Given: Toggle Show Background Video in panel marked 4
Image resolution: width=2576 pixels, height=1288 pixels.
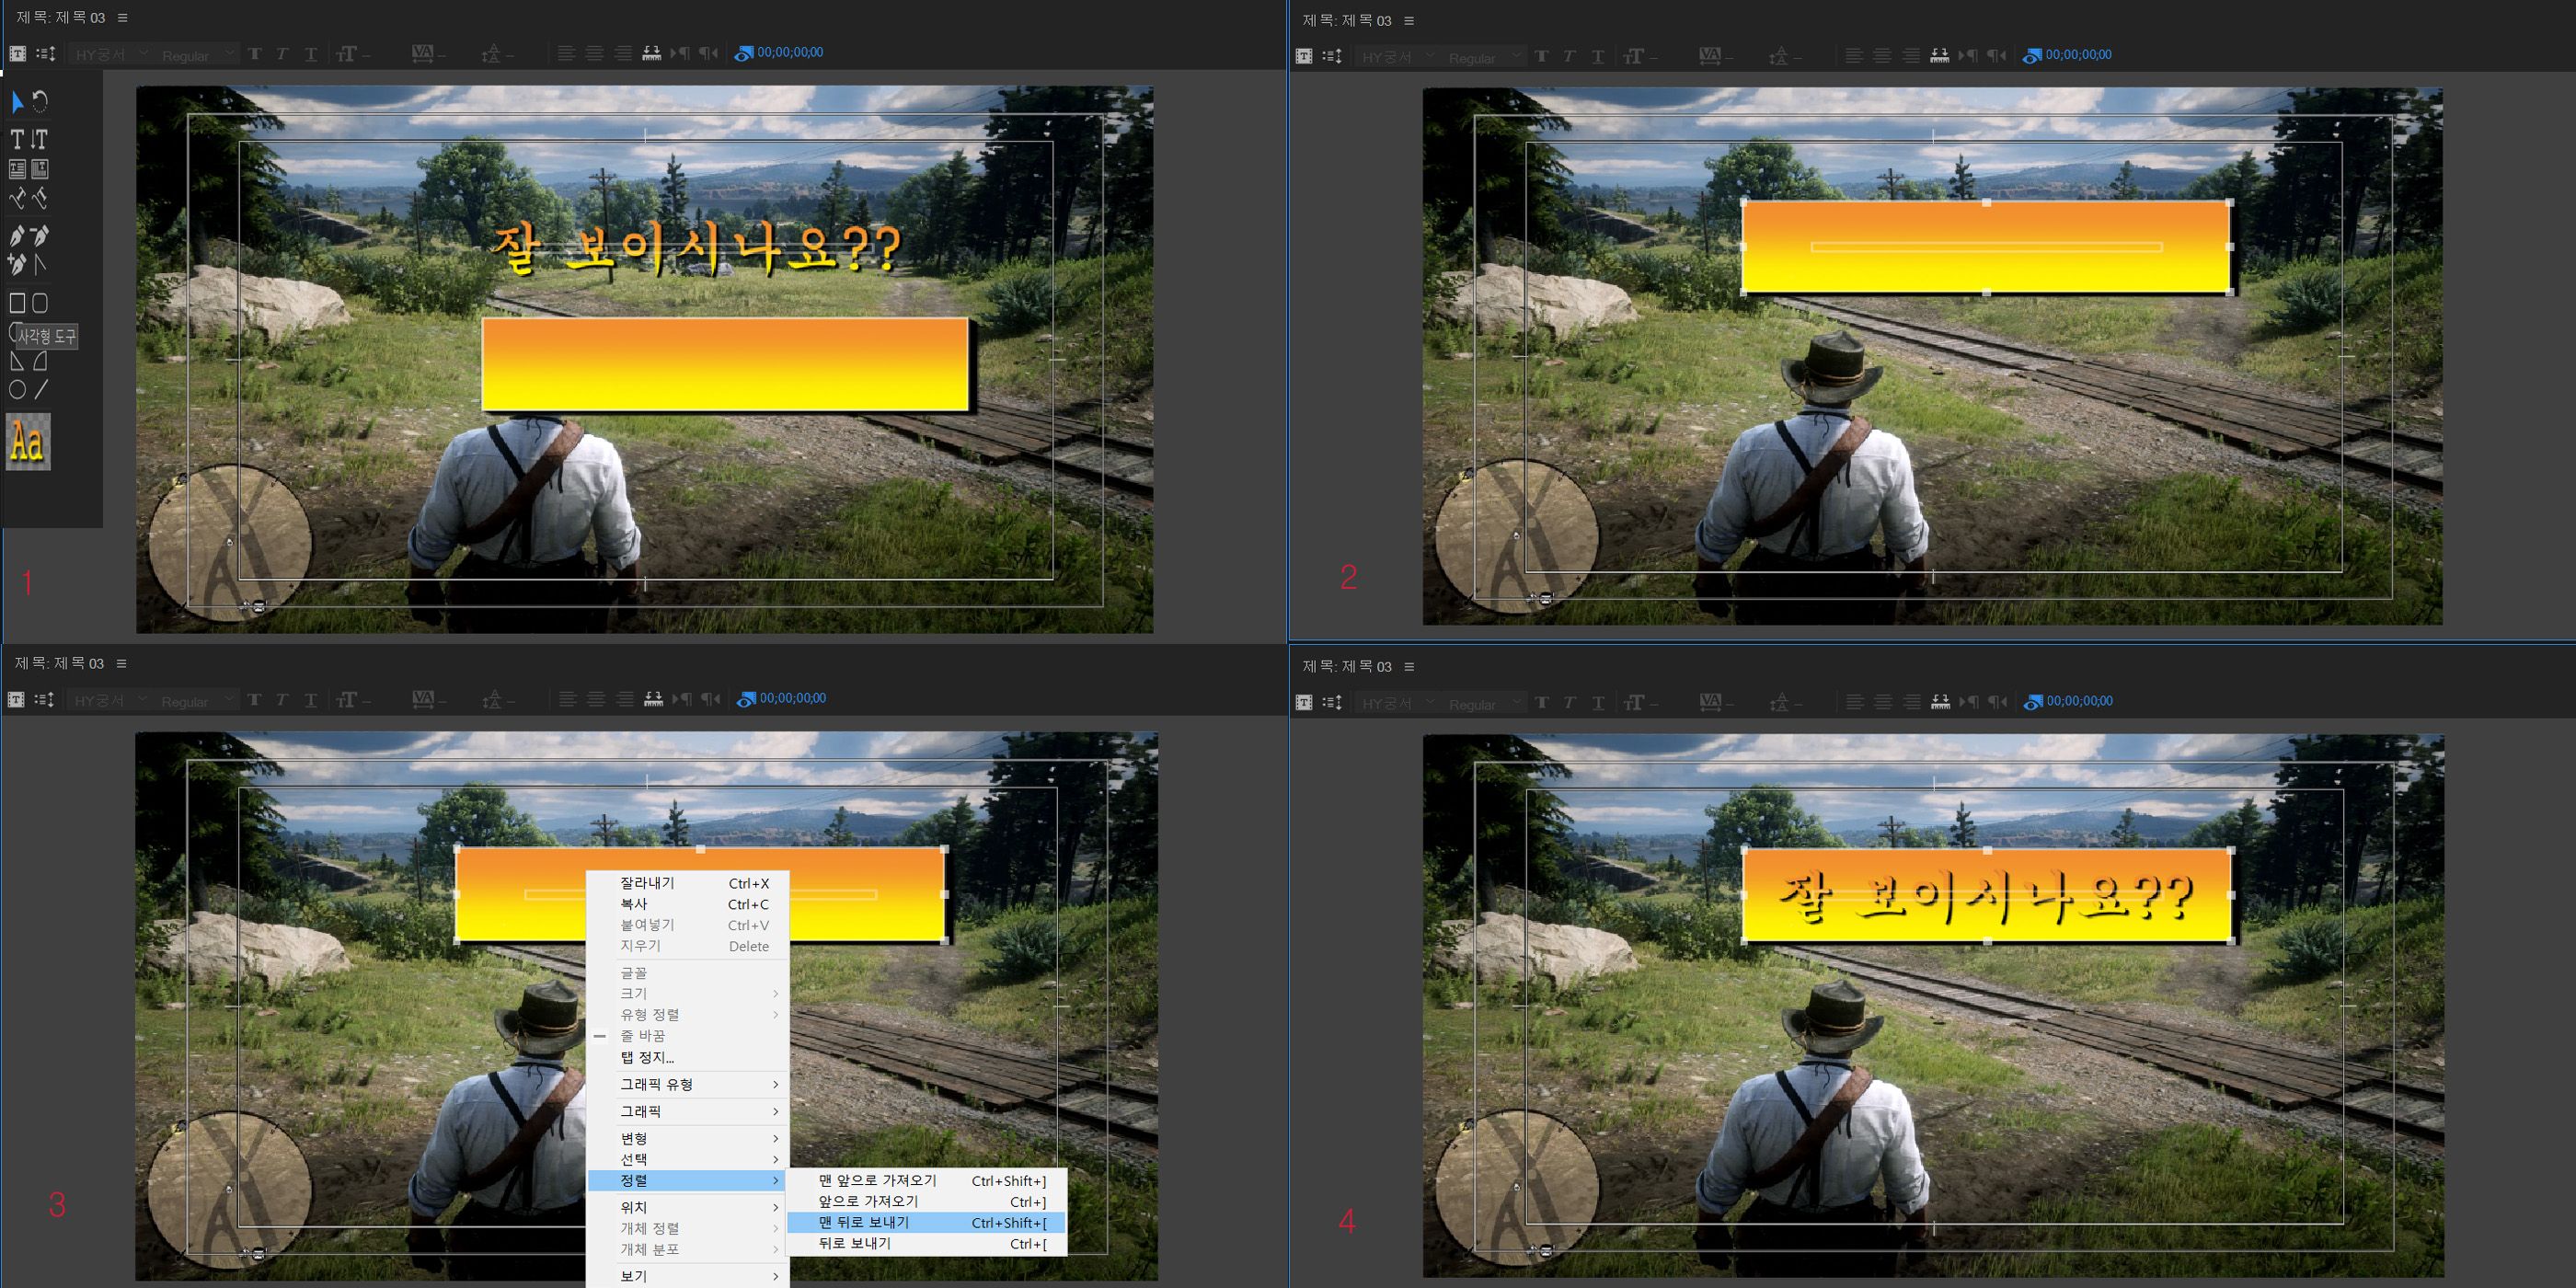Looking at the screenshot, I should [2032, 702].
